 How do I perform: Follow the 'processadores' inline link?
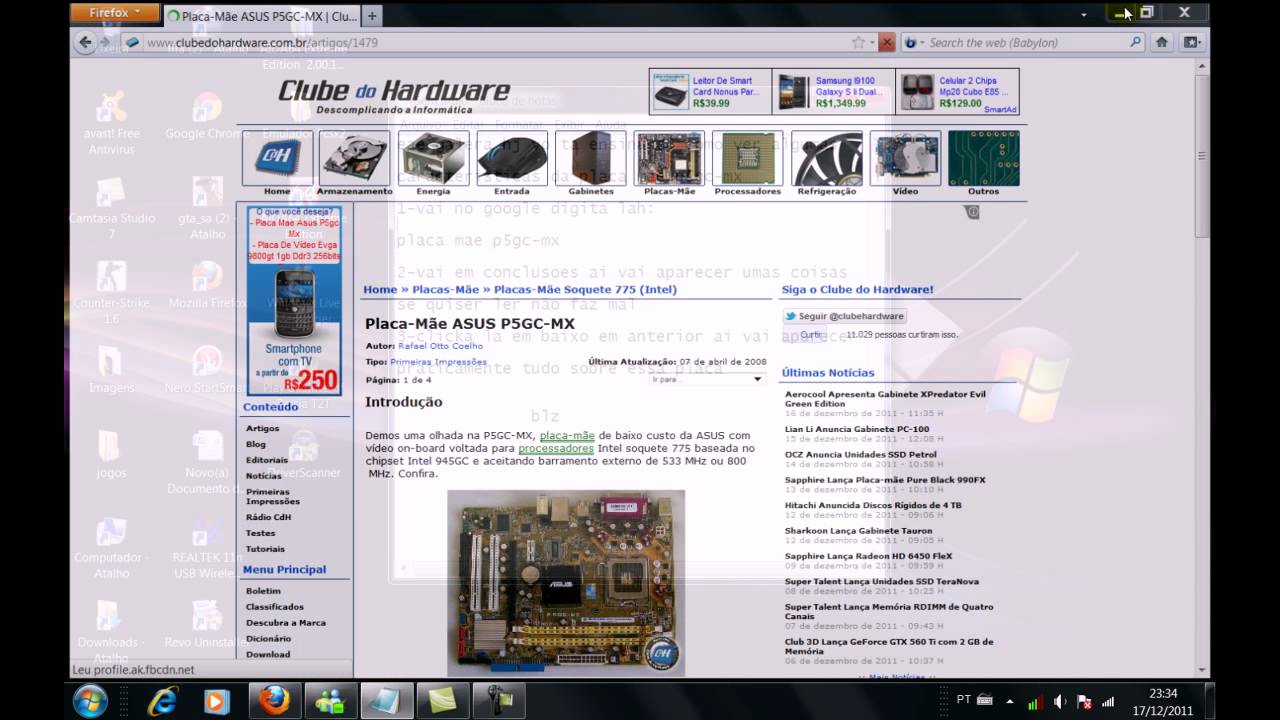[x=556, y=449]
